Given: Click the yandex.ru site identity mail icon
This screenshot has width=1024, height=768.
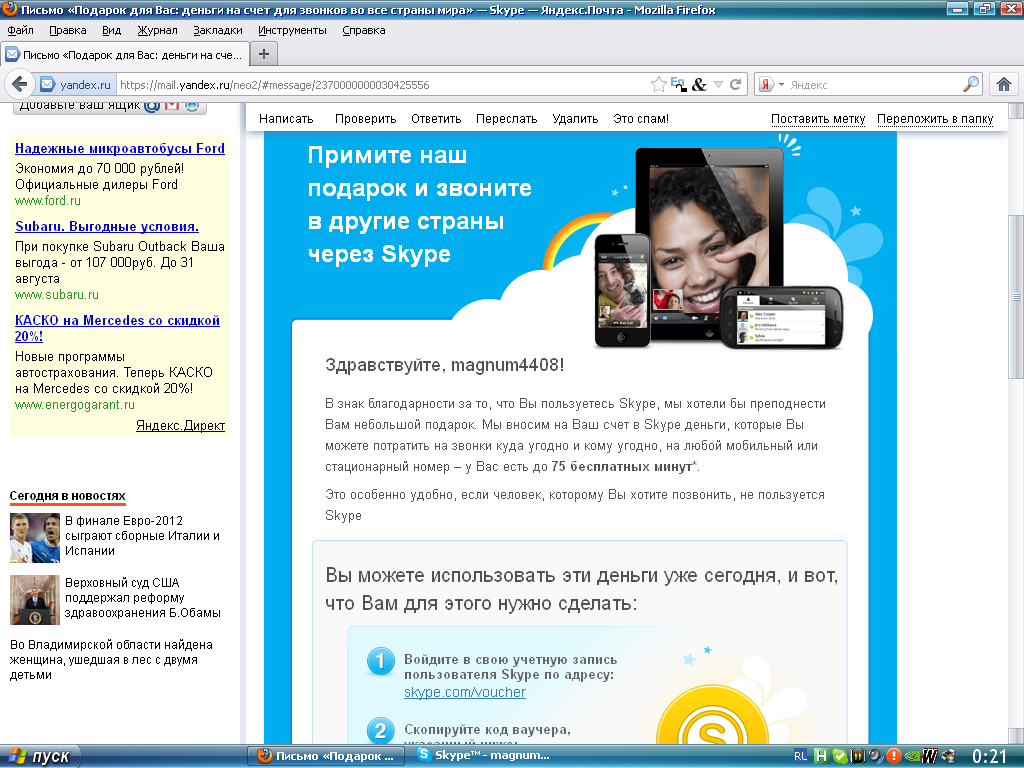Looking at the screenshot, I should click(47, 84).
